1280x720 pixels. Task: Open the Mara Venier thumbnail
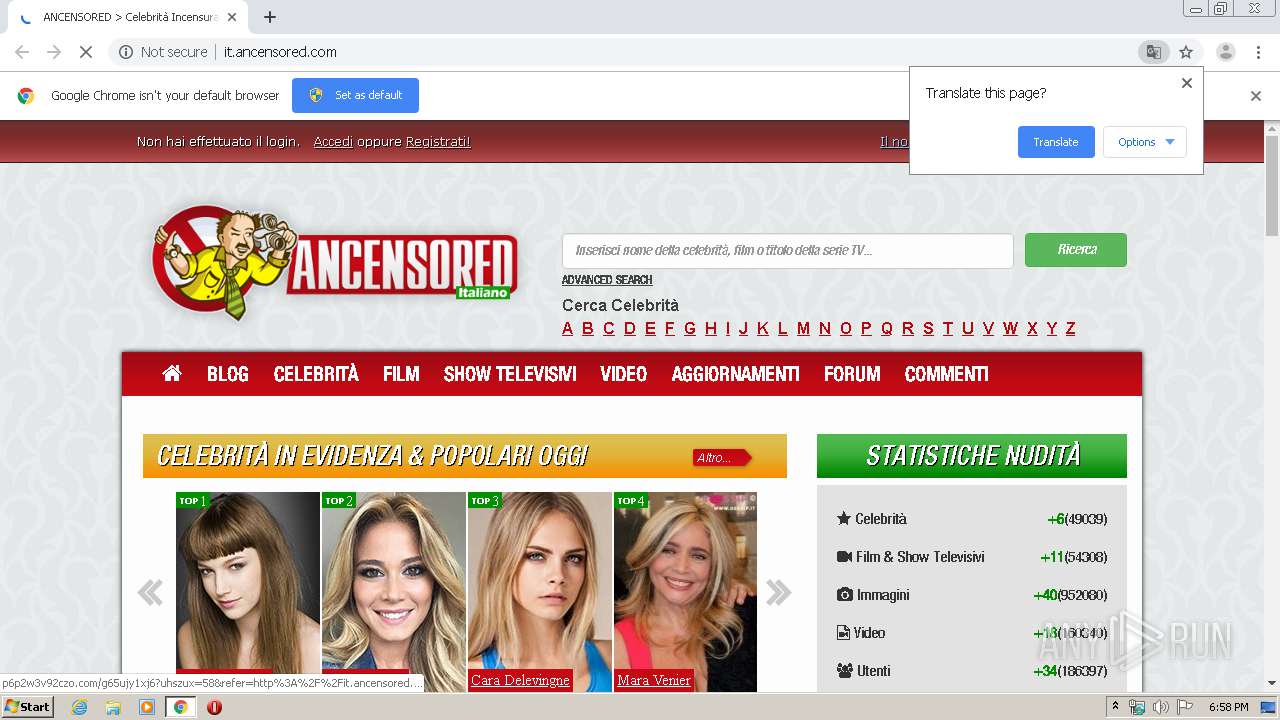tap(686, 582)
